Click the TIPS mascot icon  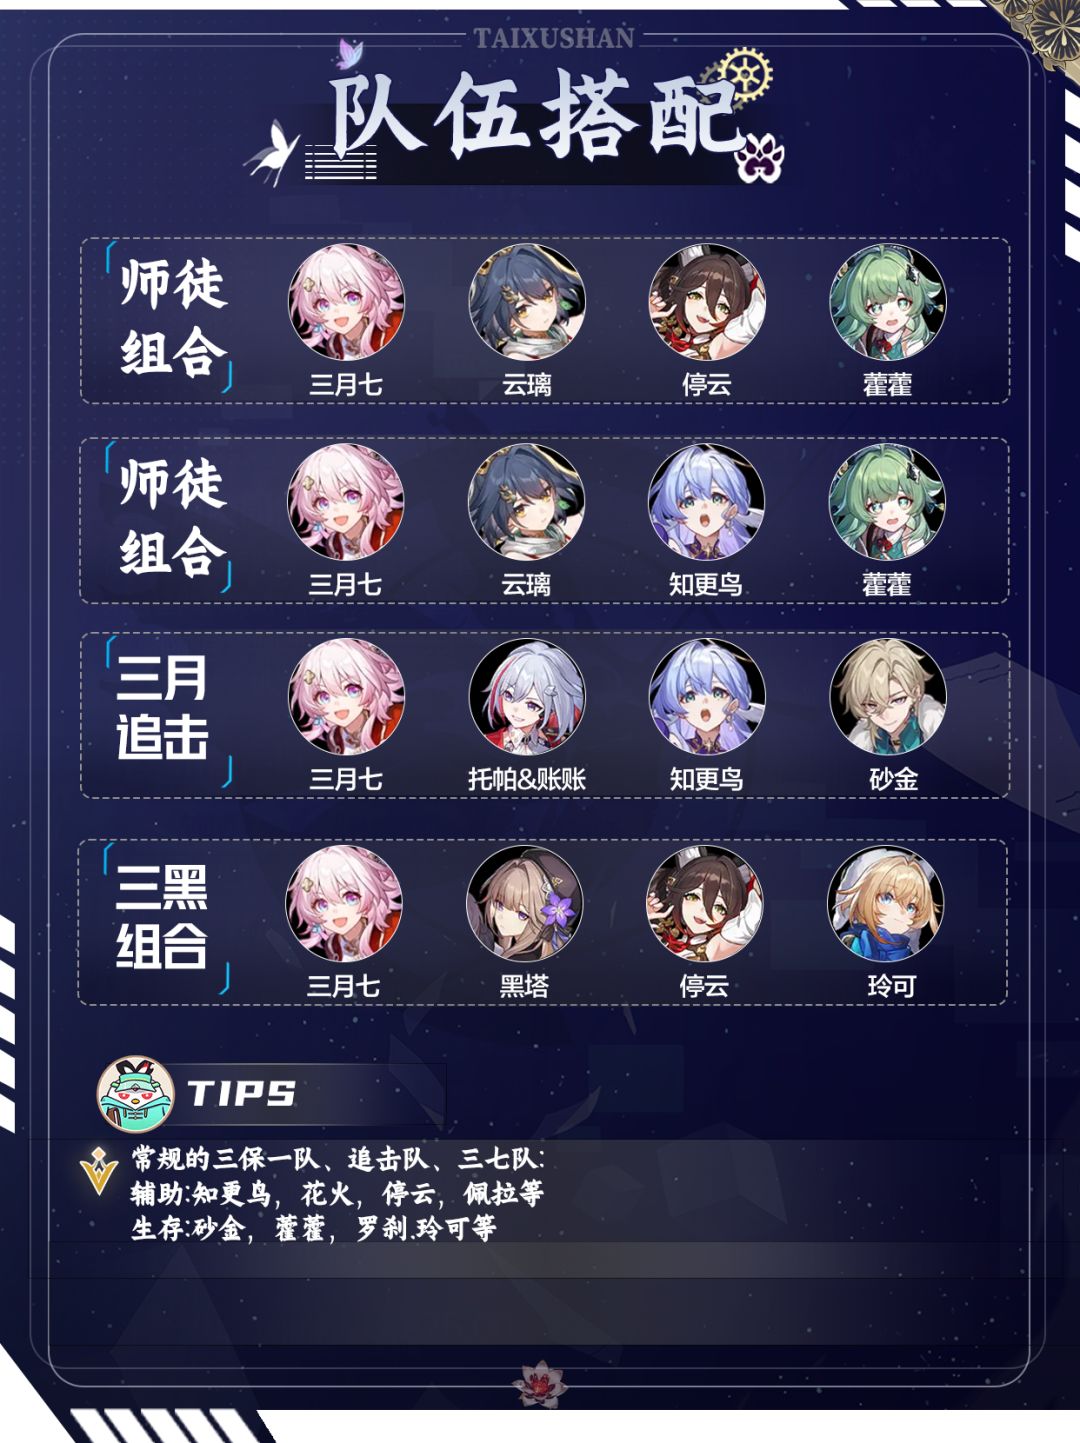click(135, 1094)
